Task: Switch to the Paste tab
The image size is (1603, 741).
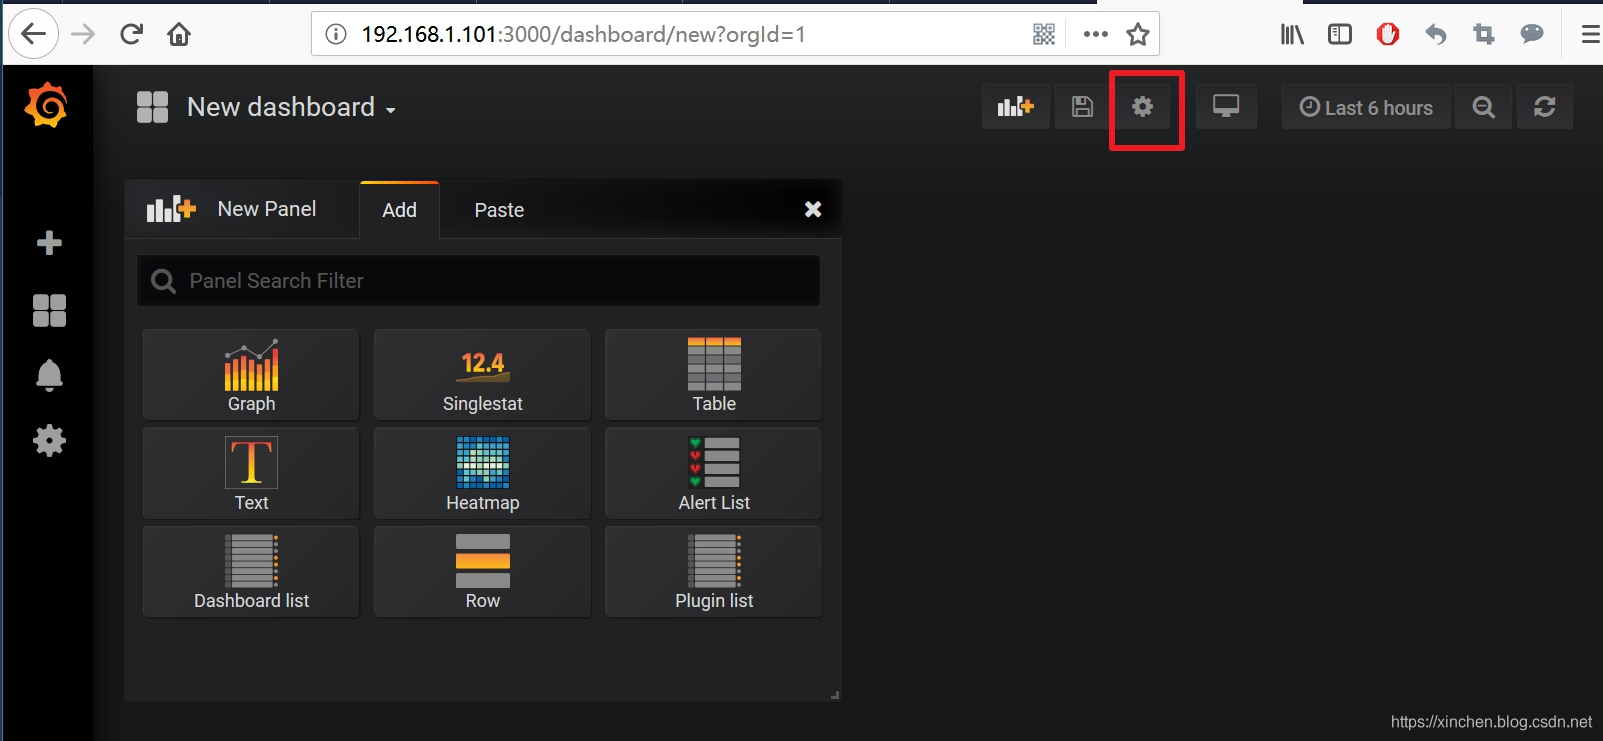Action: (499, 210)
